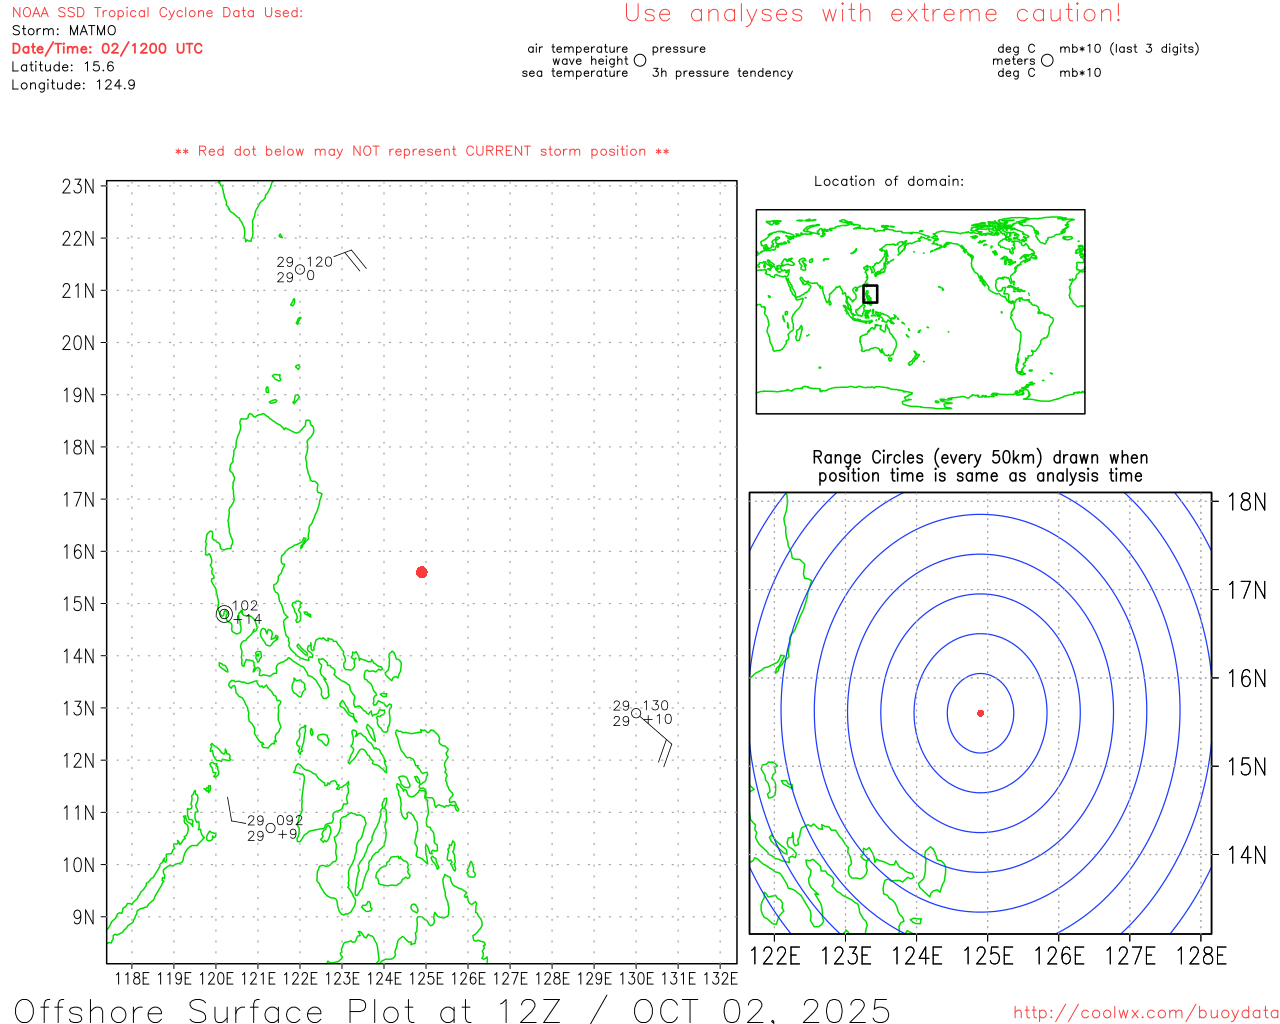Viewport: 1280px width, 1024px height.
Task: Select the station circle with pressure 120
Action: pos(300,269)
